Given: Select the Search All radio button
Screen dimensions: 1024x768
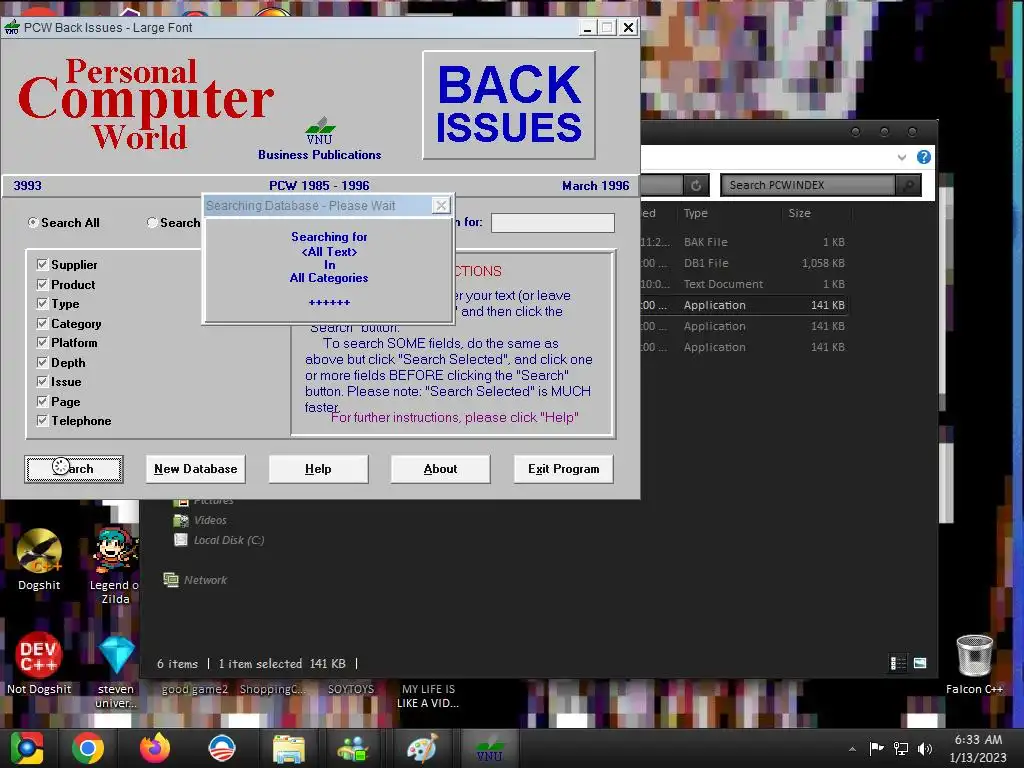Looking at the screenshot, I should point(33,223).
